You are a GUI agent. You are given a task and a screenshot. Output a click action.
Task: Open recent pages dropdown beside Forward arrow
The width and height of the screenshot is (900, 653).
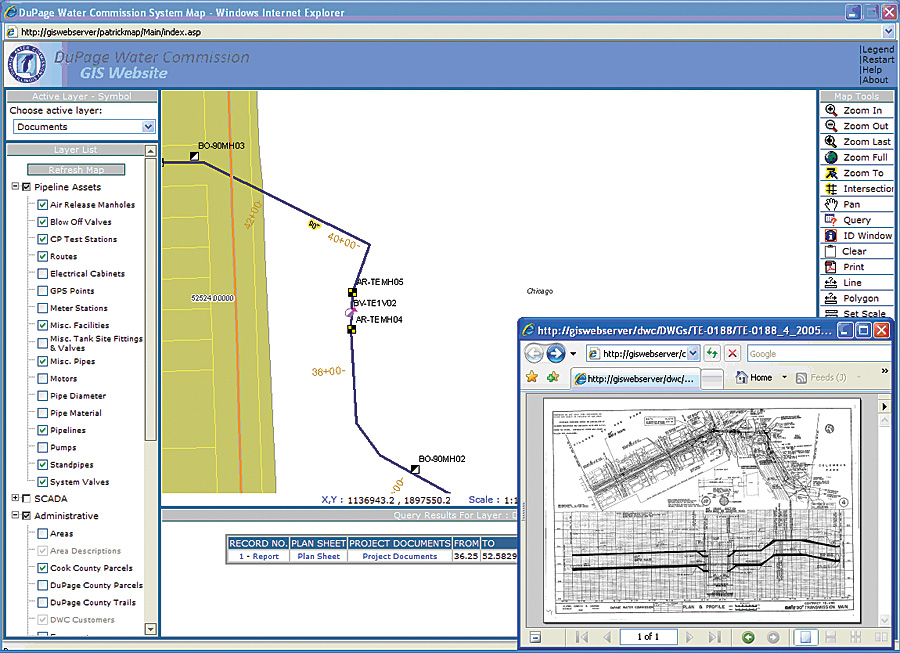coord(573,353)
